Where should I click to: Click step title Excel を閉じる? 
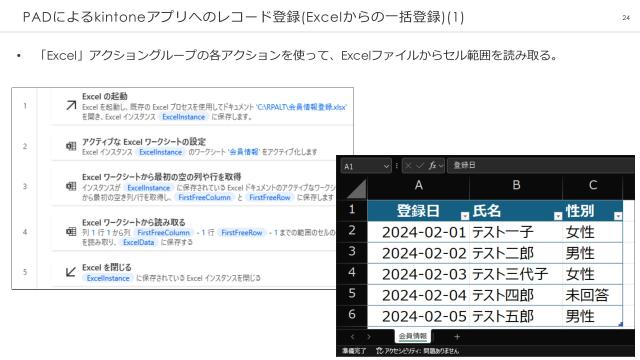click(x=107, y=267)
